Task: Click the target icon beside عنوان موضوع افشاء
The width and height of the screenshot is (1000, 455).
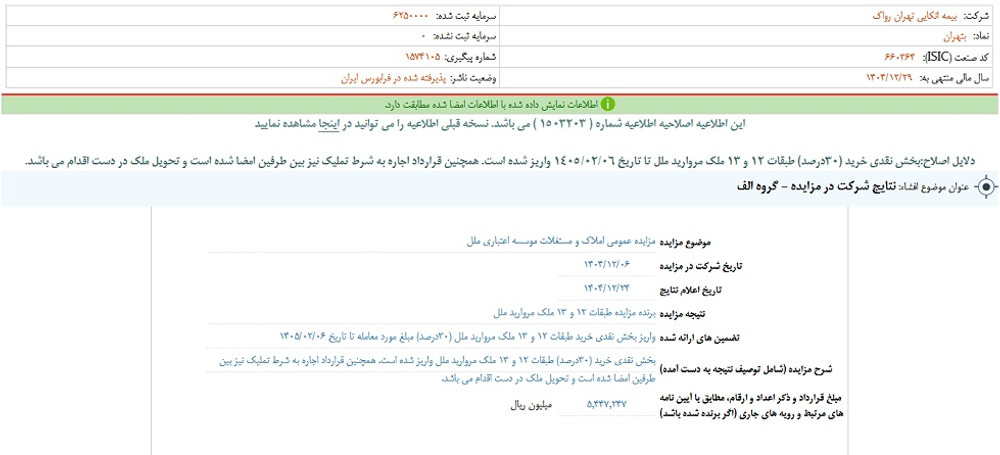Action: click(x=986, y=188)
